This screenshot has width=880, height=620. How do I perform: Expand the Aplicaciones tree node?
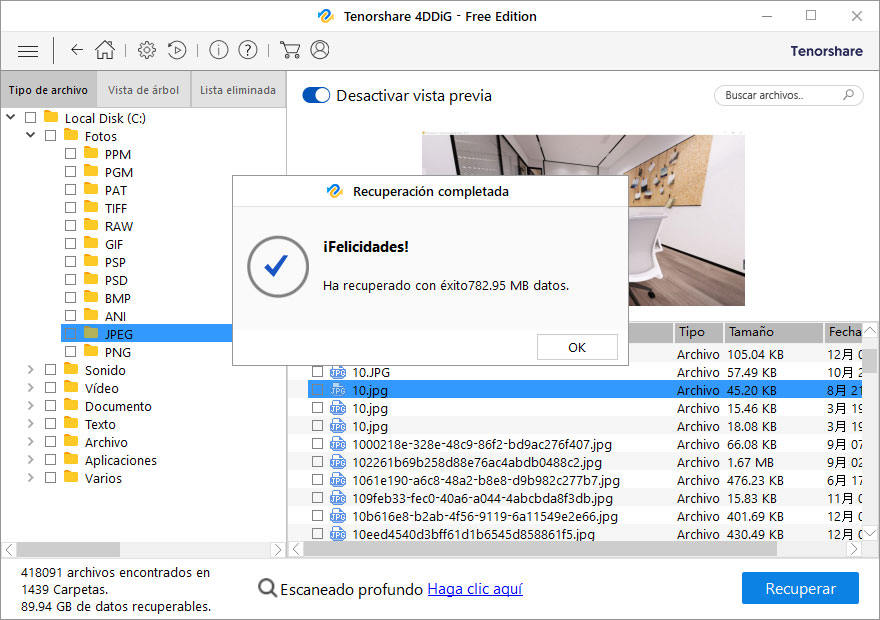(x=31, y=460)
